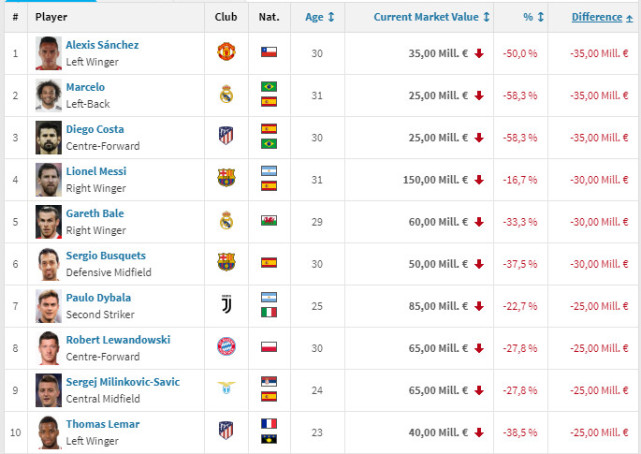
Task: Click Wales flag in Gareth Bale row
Action: (x=269, y=220)
